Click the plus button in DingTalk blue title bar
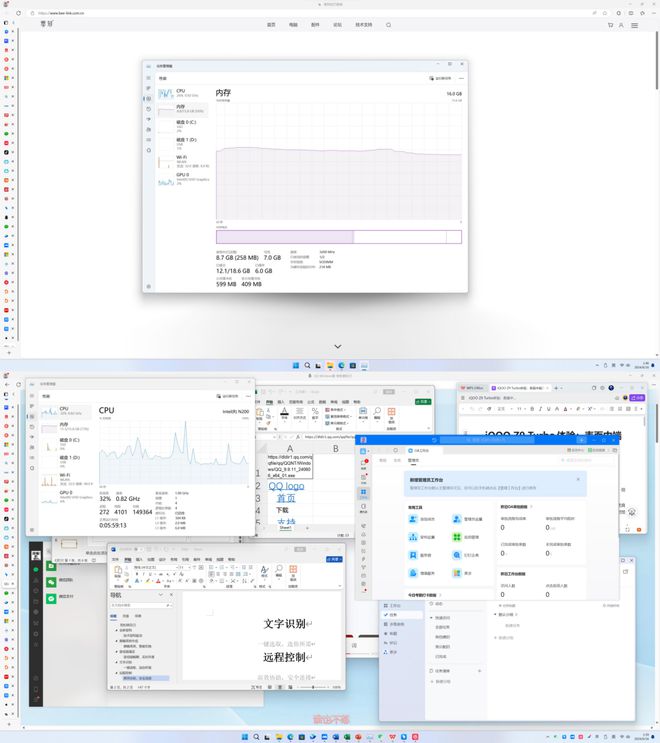 582,440
